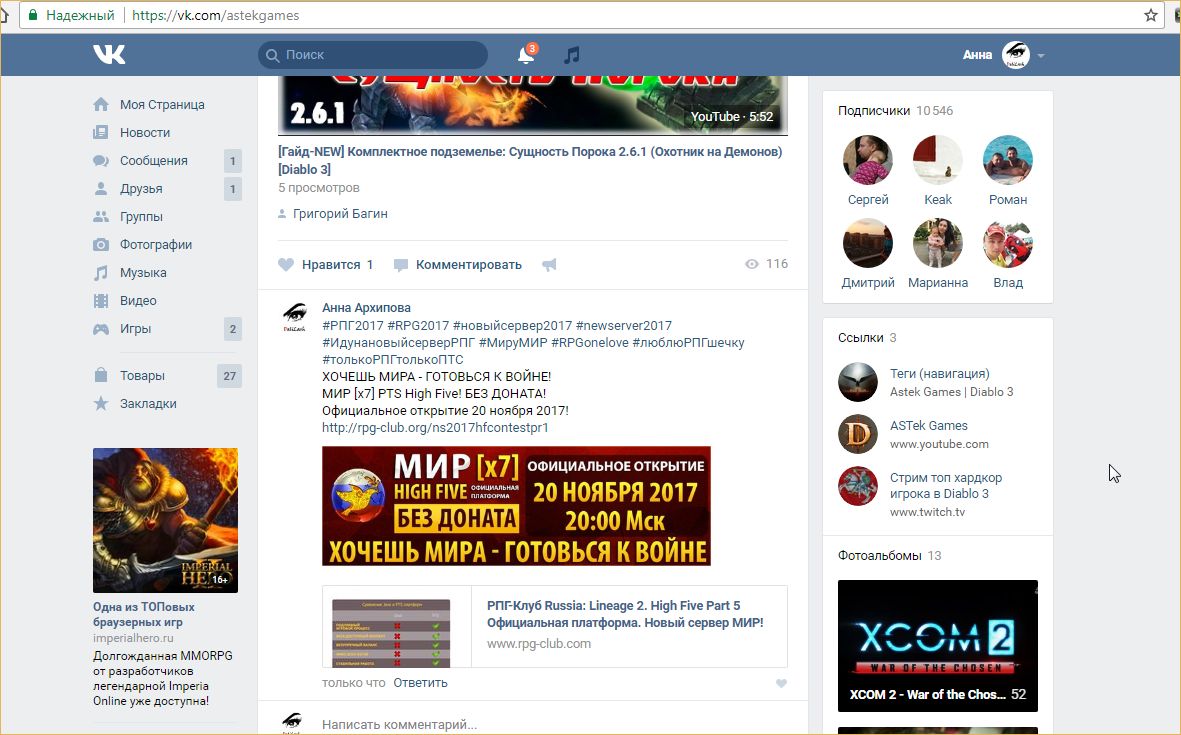Viewport: 1181px width, 735px height.
Task: Click the VK logo in header
Action: pos(109,54)
